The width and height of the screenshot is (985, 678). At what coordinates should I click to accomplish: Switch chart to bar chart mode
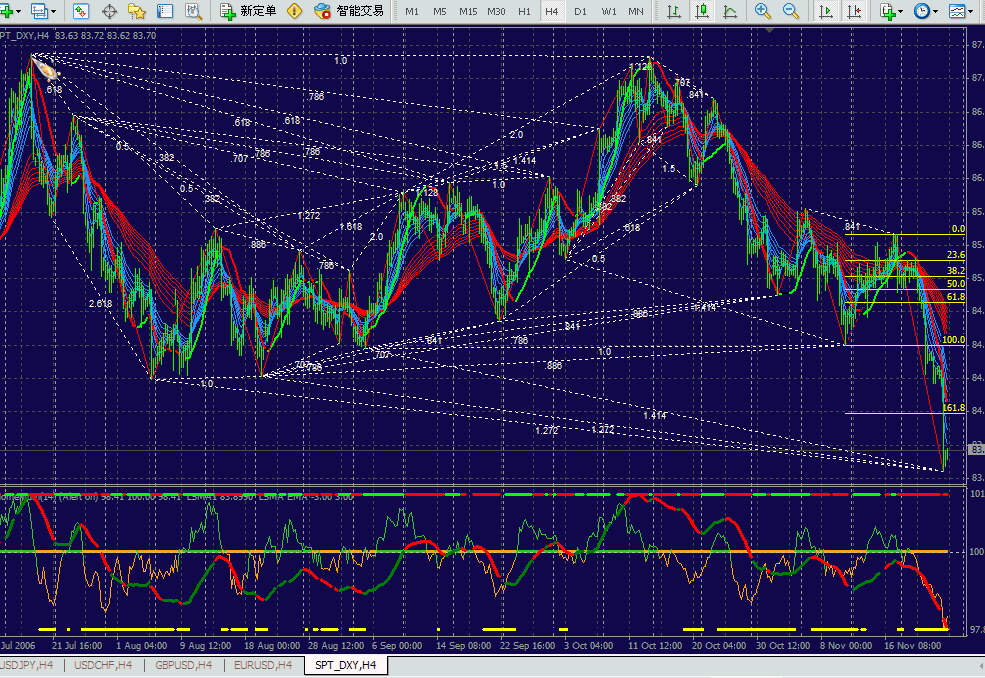click(676, 12)
